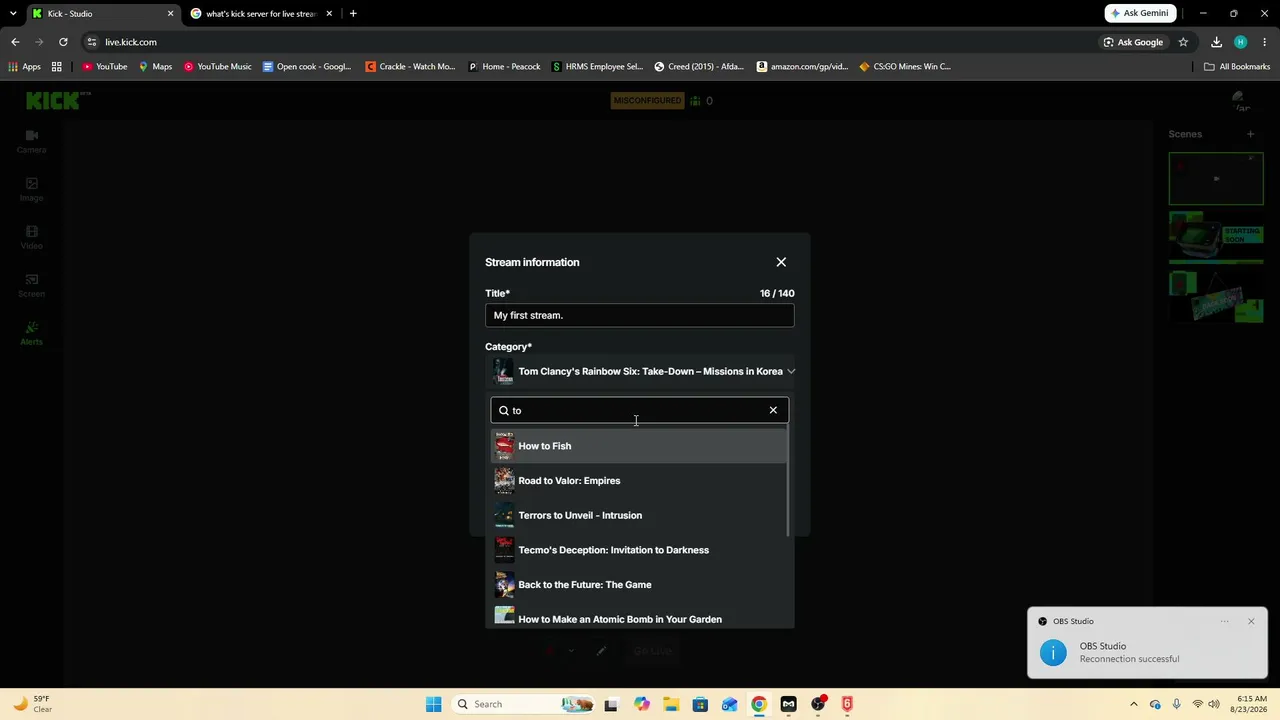The height and width of the screenshot is (720, 1280).
Task: Open OBS notification options menu
Action: click(1224, 621)
